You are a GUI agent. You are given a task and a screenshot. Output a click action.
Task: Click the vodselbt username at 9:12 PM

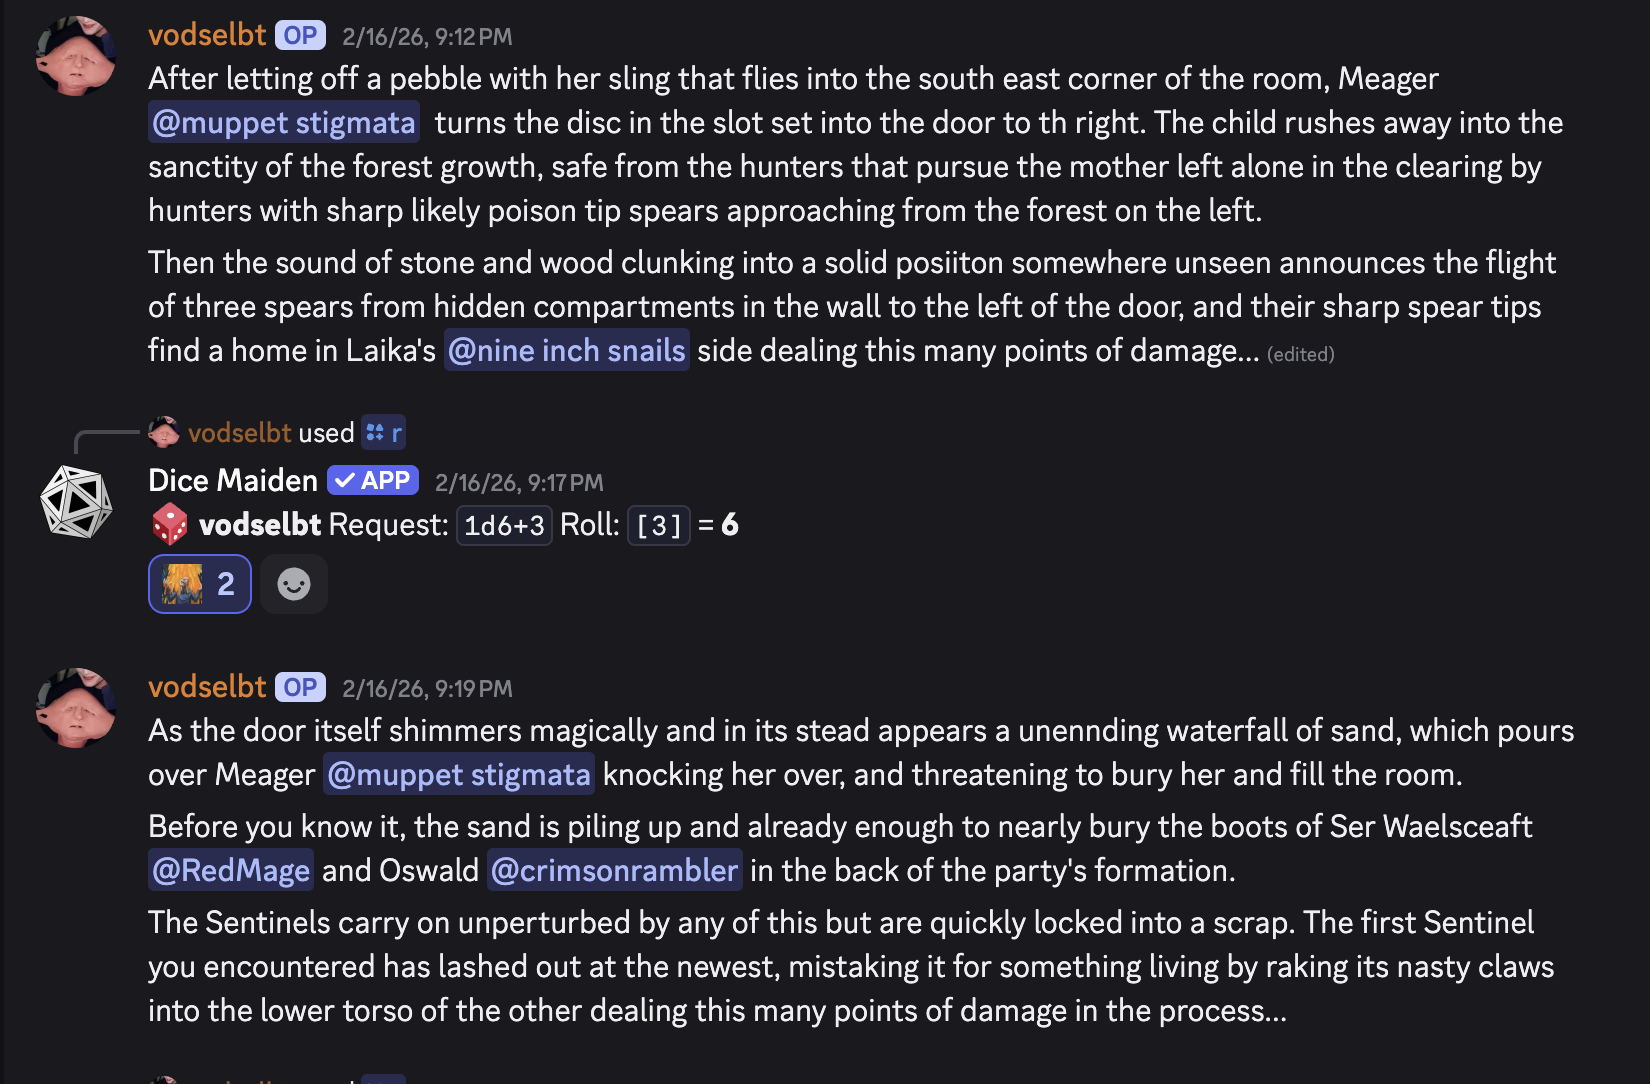tap(207, 35)
